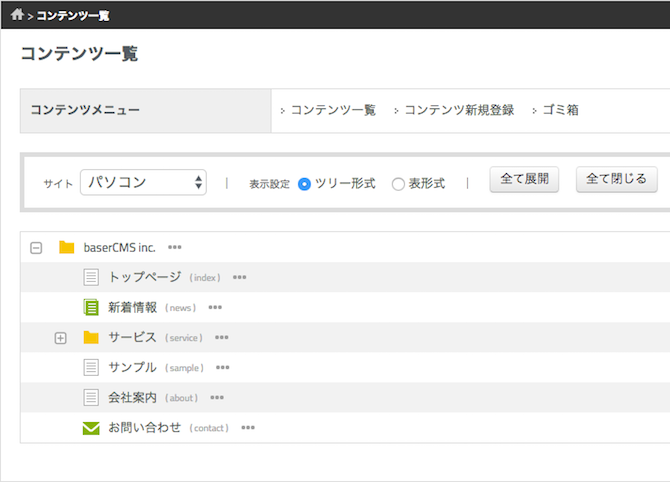The image size is (670, 482).
Task: Open コンテンツ新規登録 in the contents menu
Action: click(459, 110)
